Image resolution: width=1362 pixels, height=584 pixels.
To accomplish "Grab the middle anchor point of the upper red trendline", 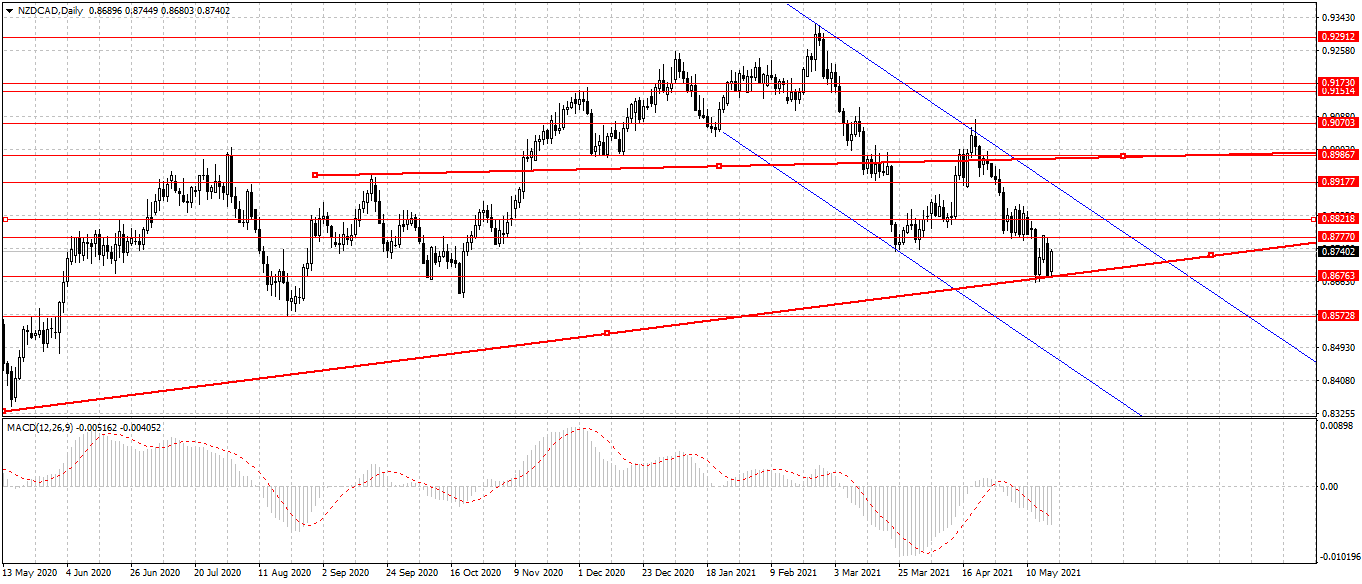I will click(719, 166).
